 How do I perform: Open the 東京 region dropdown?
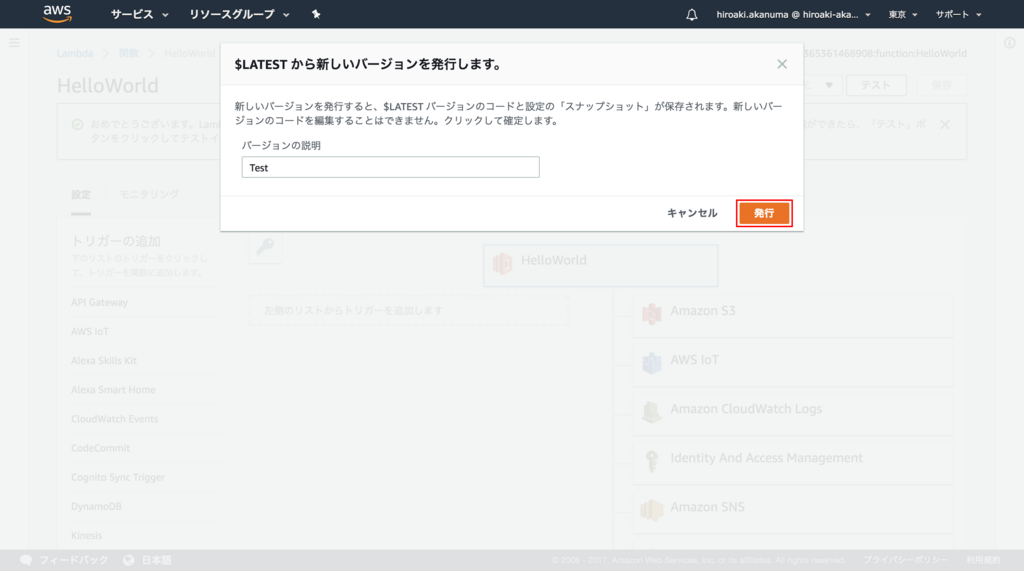coord(903,14)
